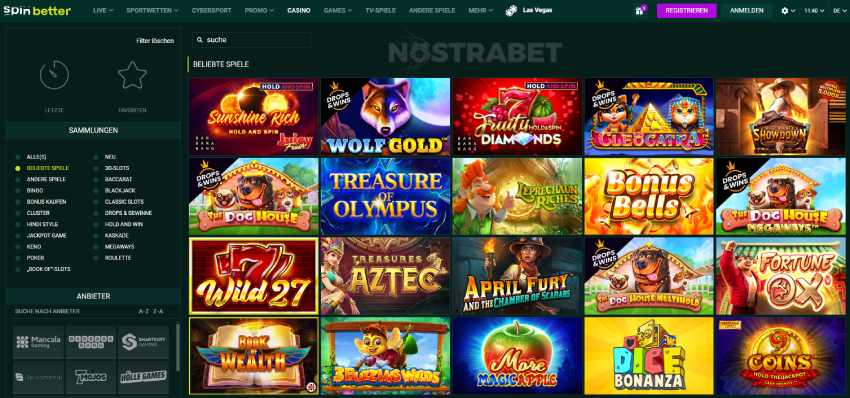
Task: Open the Showdown game
Action: [x=781, y=117]
